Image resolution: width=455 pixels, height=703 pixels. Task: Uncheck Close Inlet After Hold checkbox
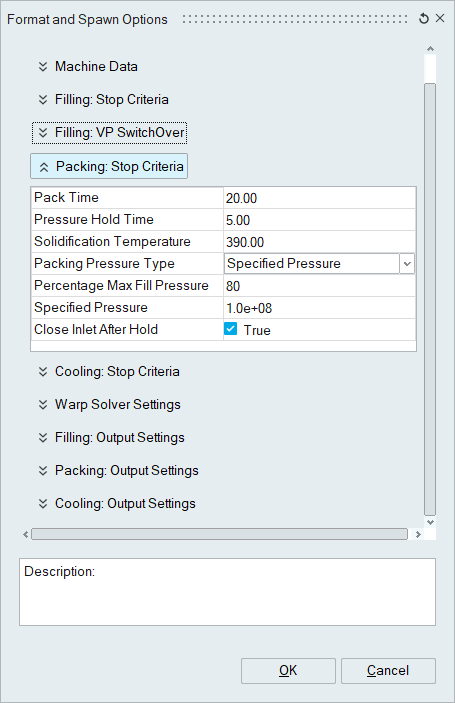(x=230, y=330)
